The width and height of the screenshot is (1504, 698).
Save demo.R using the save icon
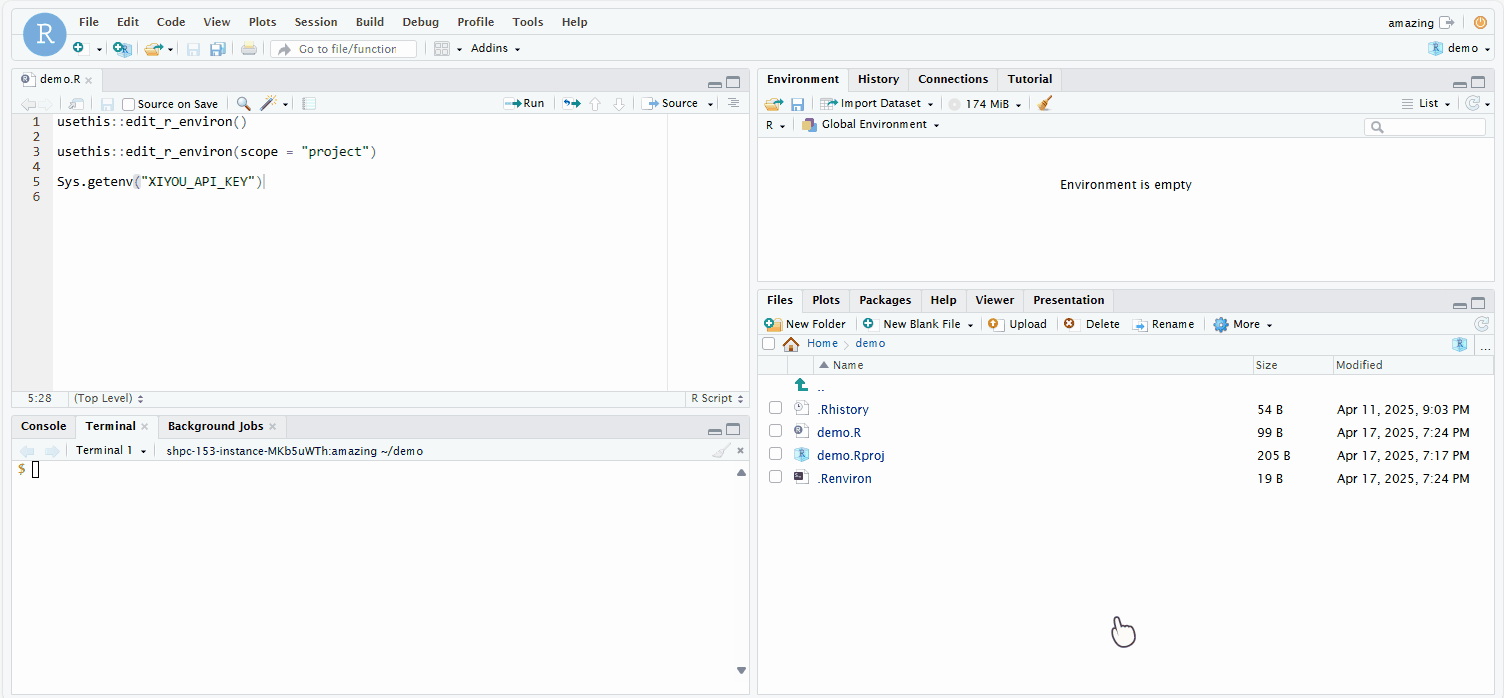pos(106,103)
